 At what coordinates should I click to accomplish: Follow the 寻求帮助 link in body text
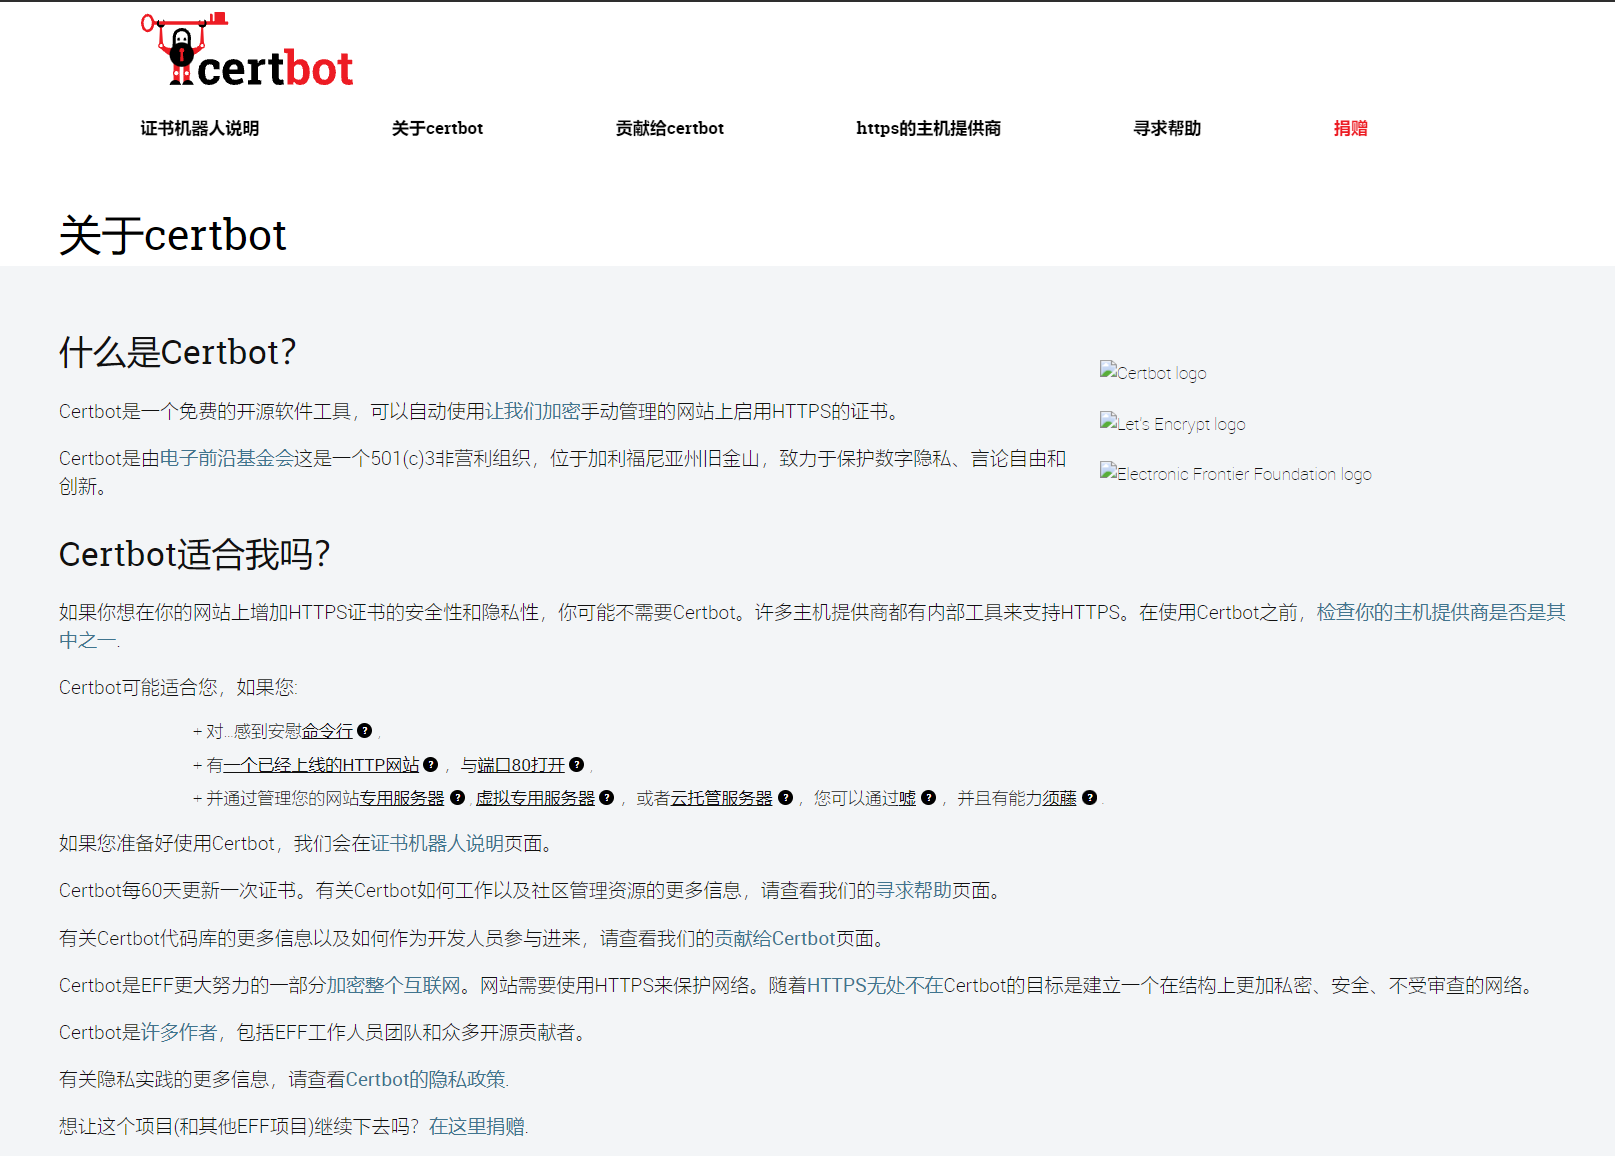(913, 891)
